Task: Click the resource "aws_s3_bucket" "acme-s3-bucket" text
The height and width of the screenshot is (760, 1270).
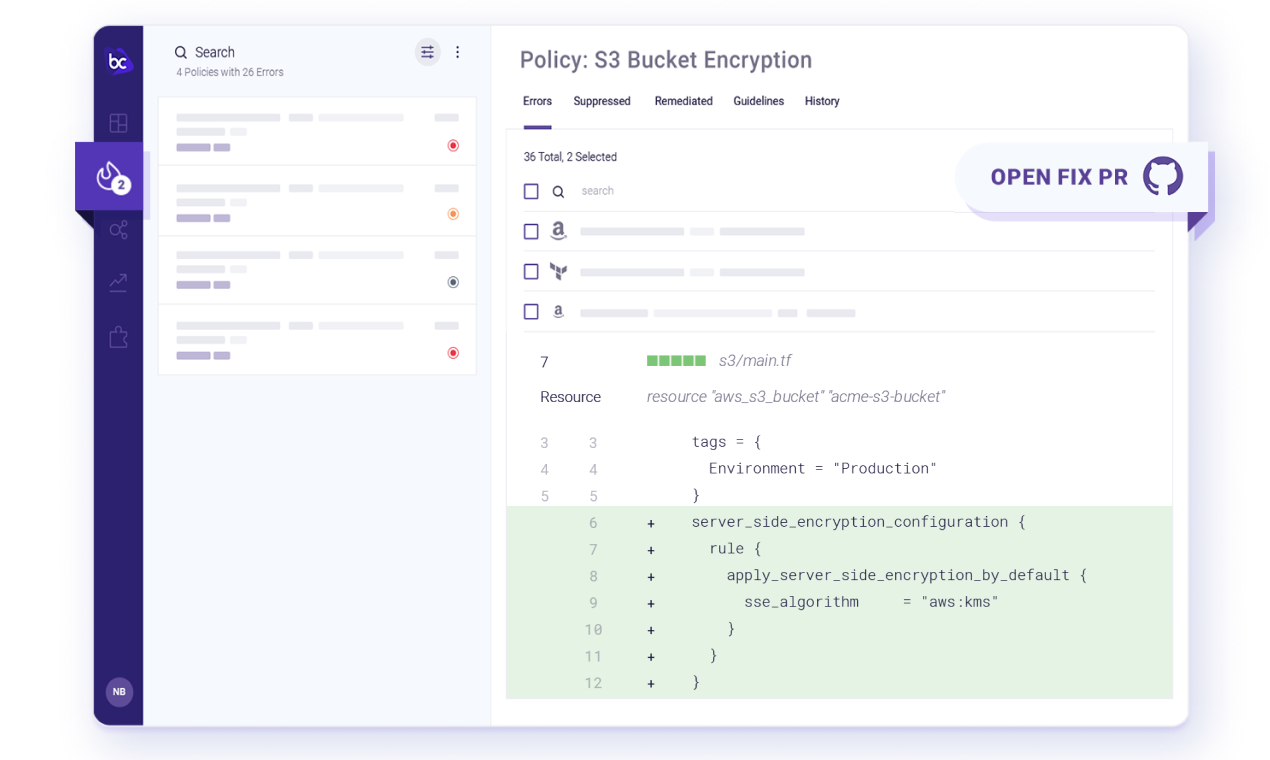Action: point(796,397)
